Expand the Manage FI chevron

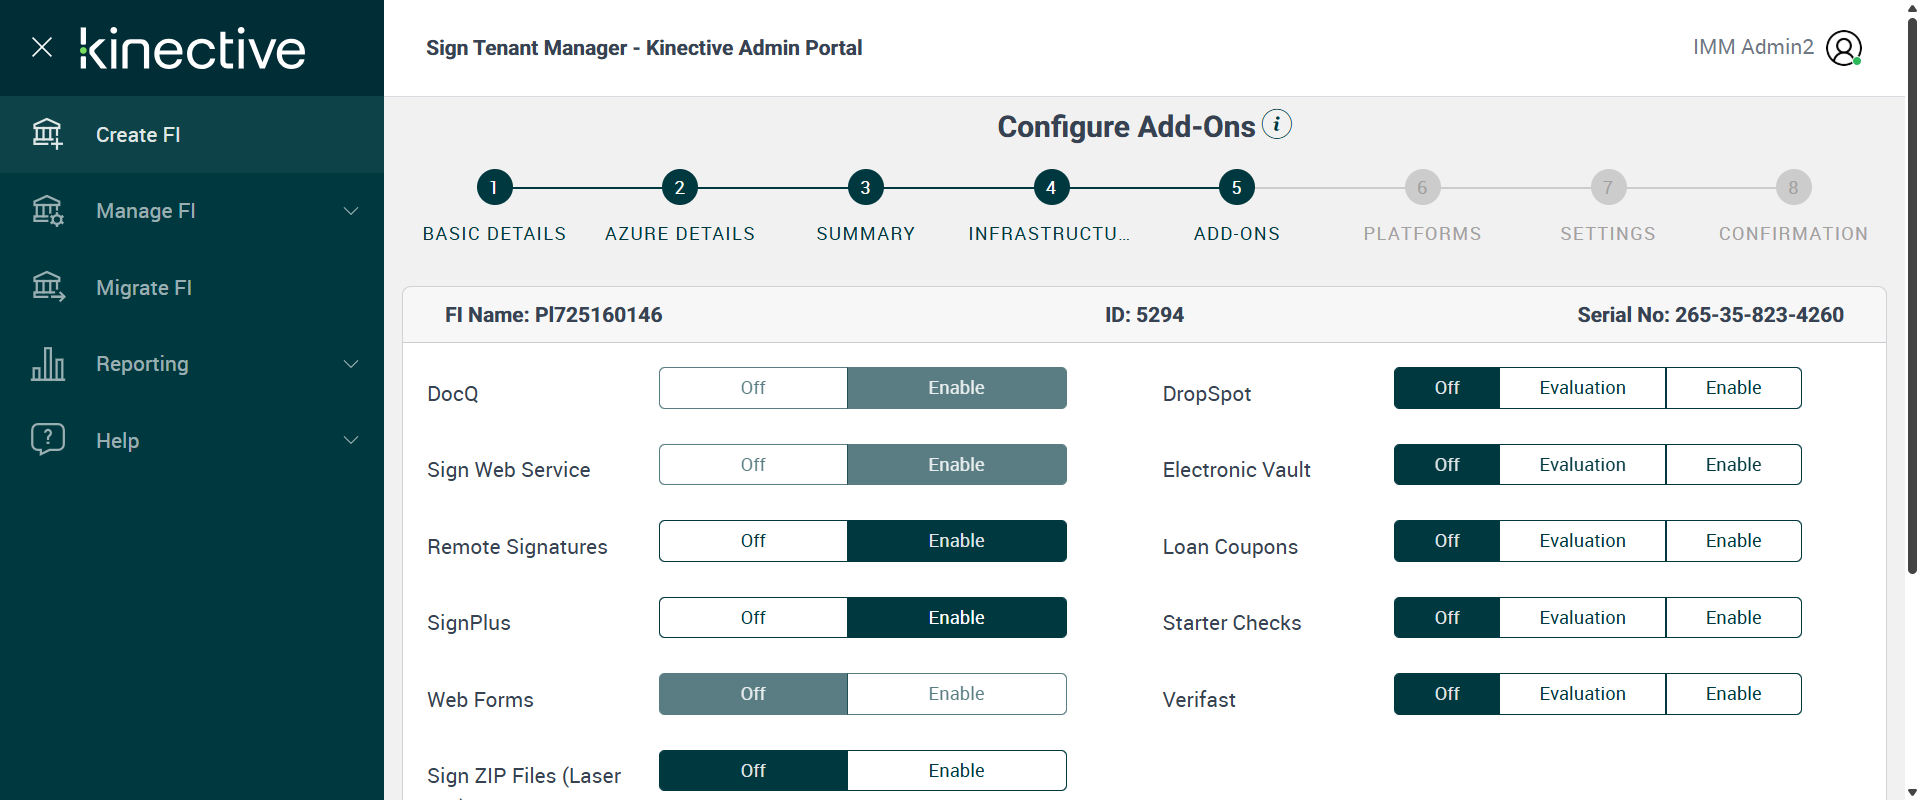[351, 211]
